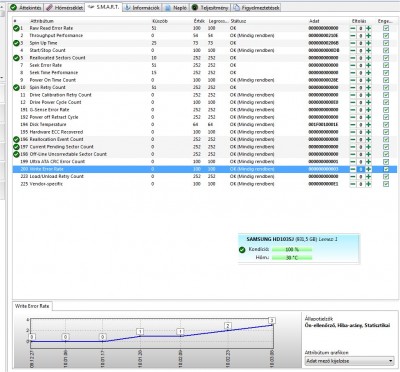Image resolution: width=400 pixels, height=372 pixels.
Task: Open the Adat mező kijelzése graph dropdown
Action: (x=349, y=361)
